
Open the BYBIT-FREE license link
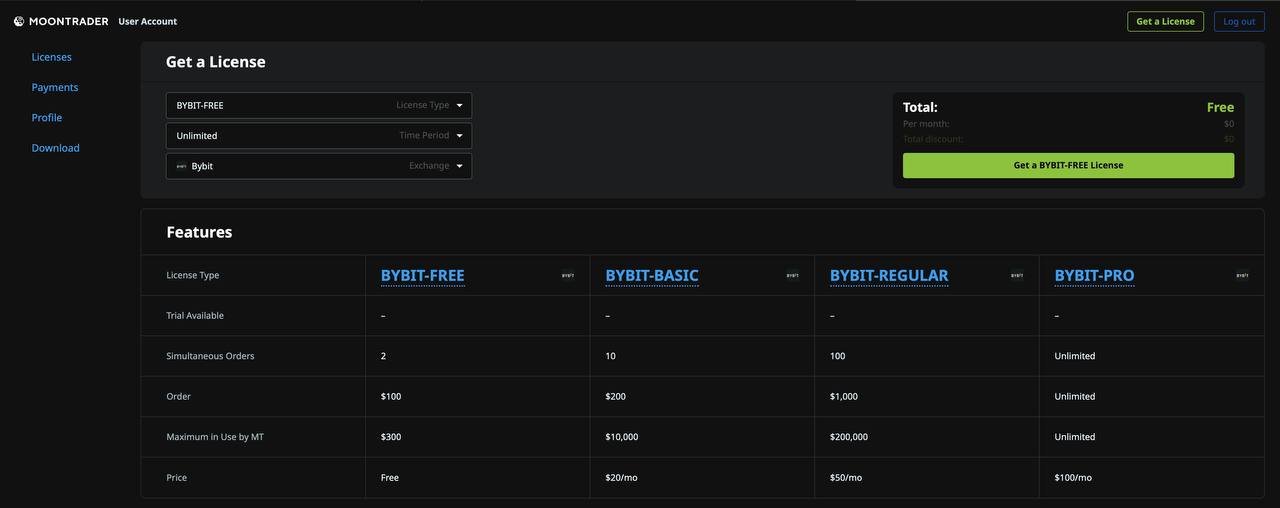coord(422,275)
